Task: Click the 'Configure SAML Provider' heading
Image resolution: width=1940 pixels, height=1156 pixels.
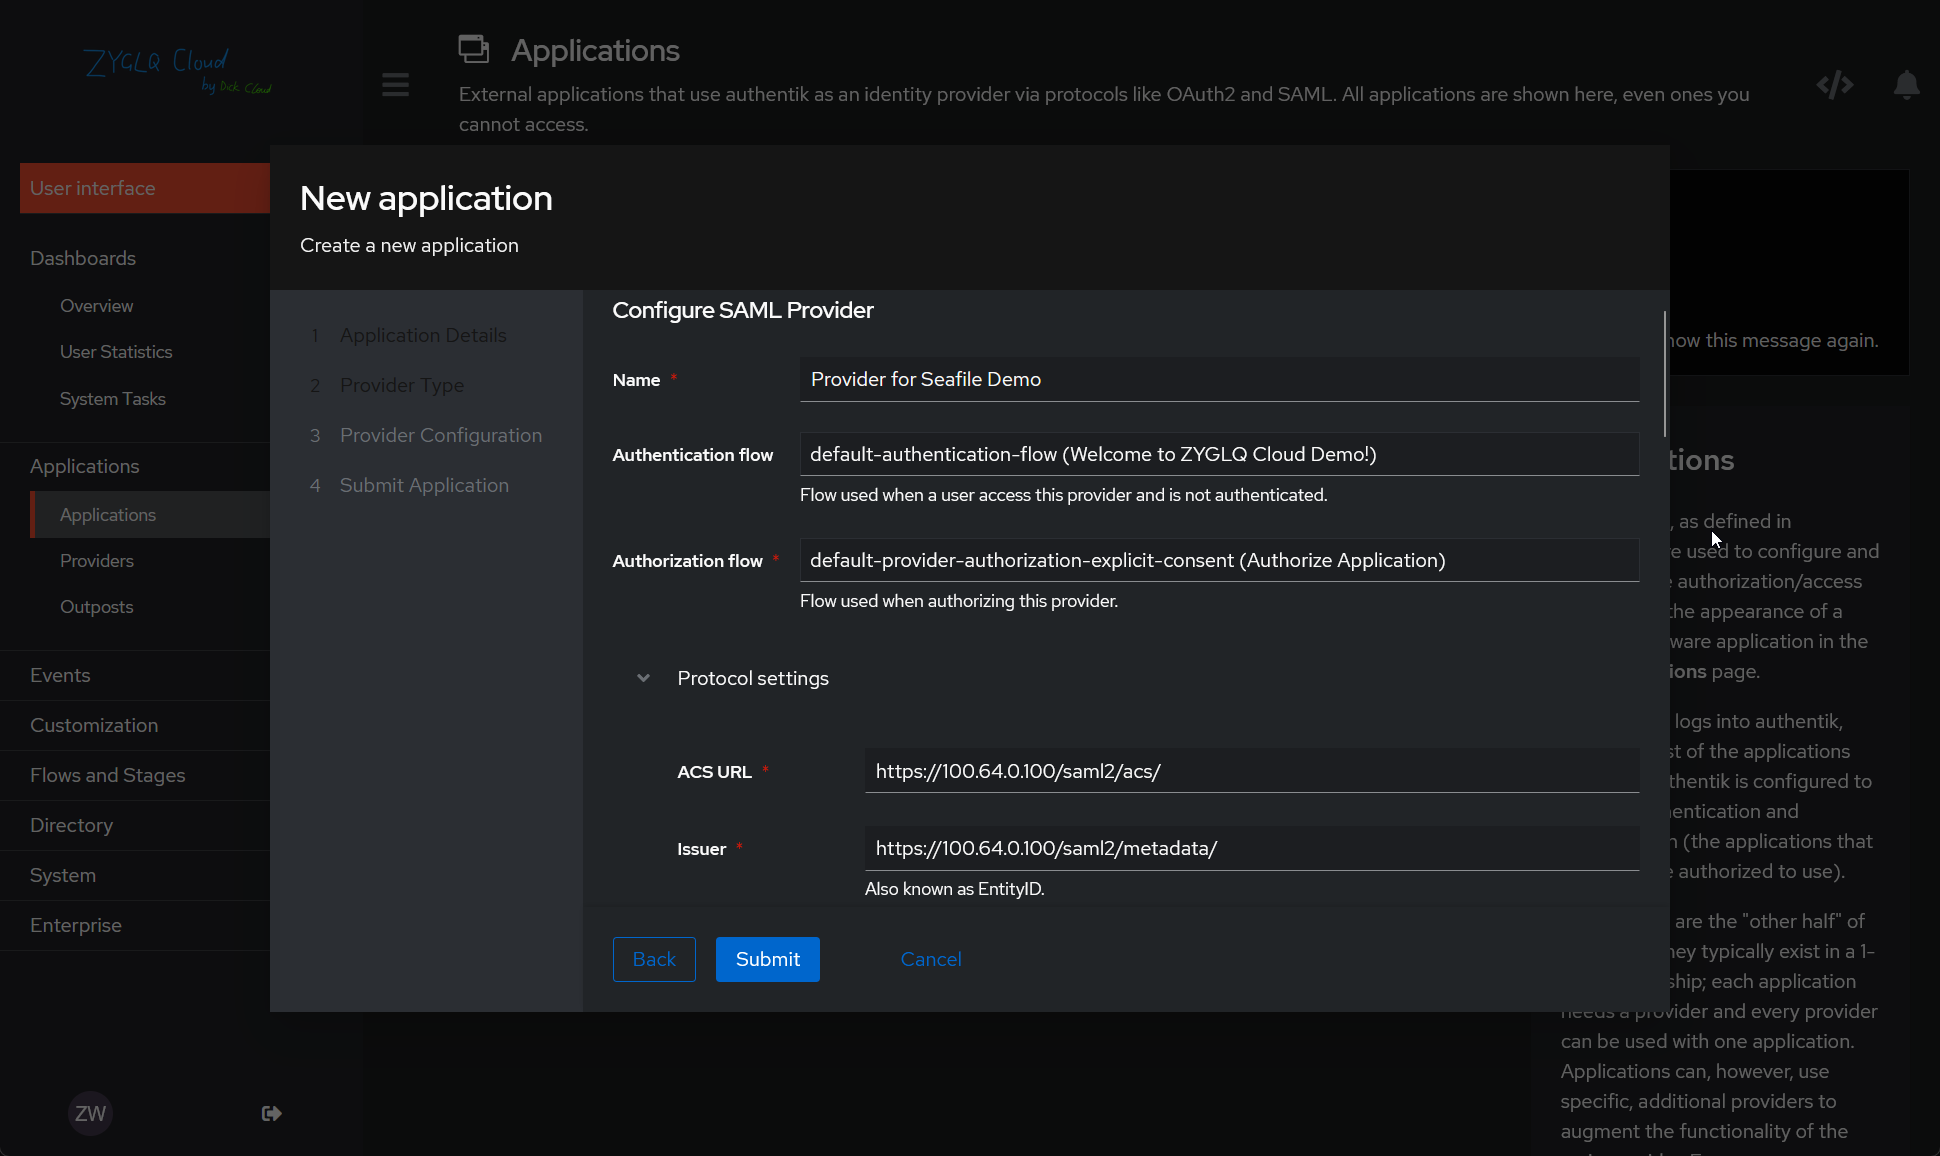Action: point(742,310)
